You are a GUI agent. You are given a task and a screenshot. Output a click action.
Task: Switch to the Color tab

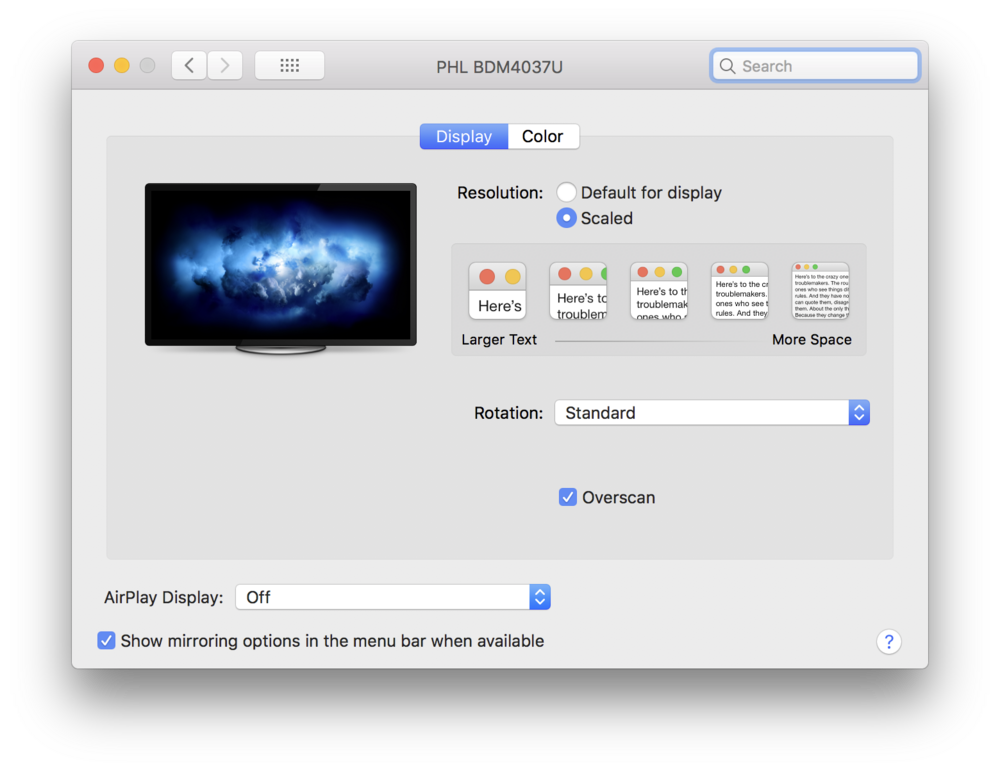pos(542,137)
